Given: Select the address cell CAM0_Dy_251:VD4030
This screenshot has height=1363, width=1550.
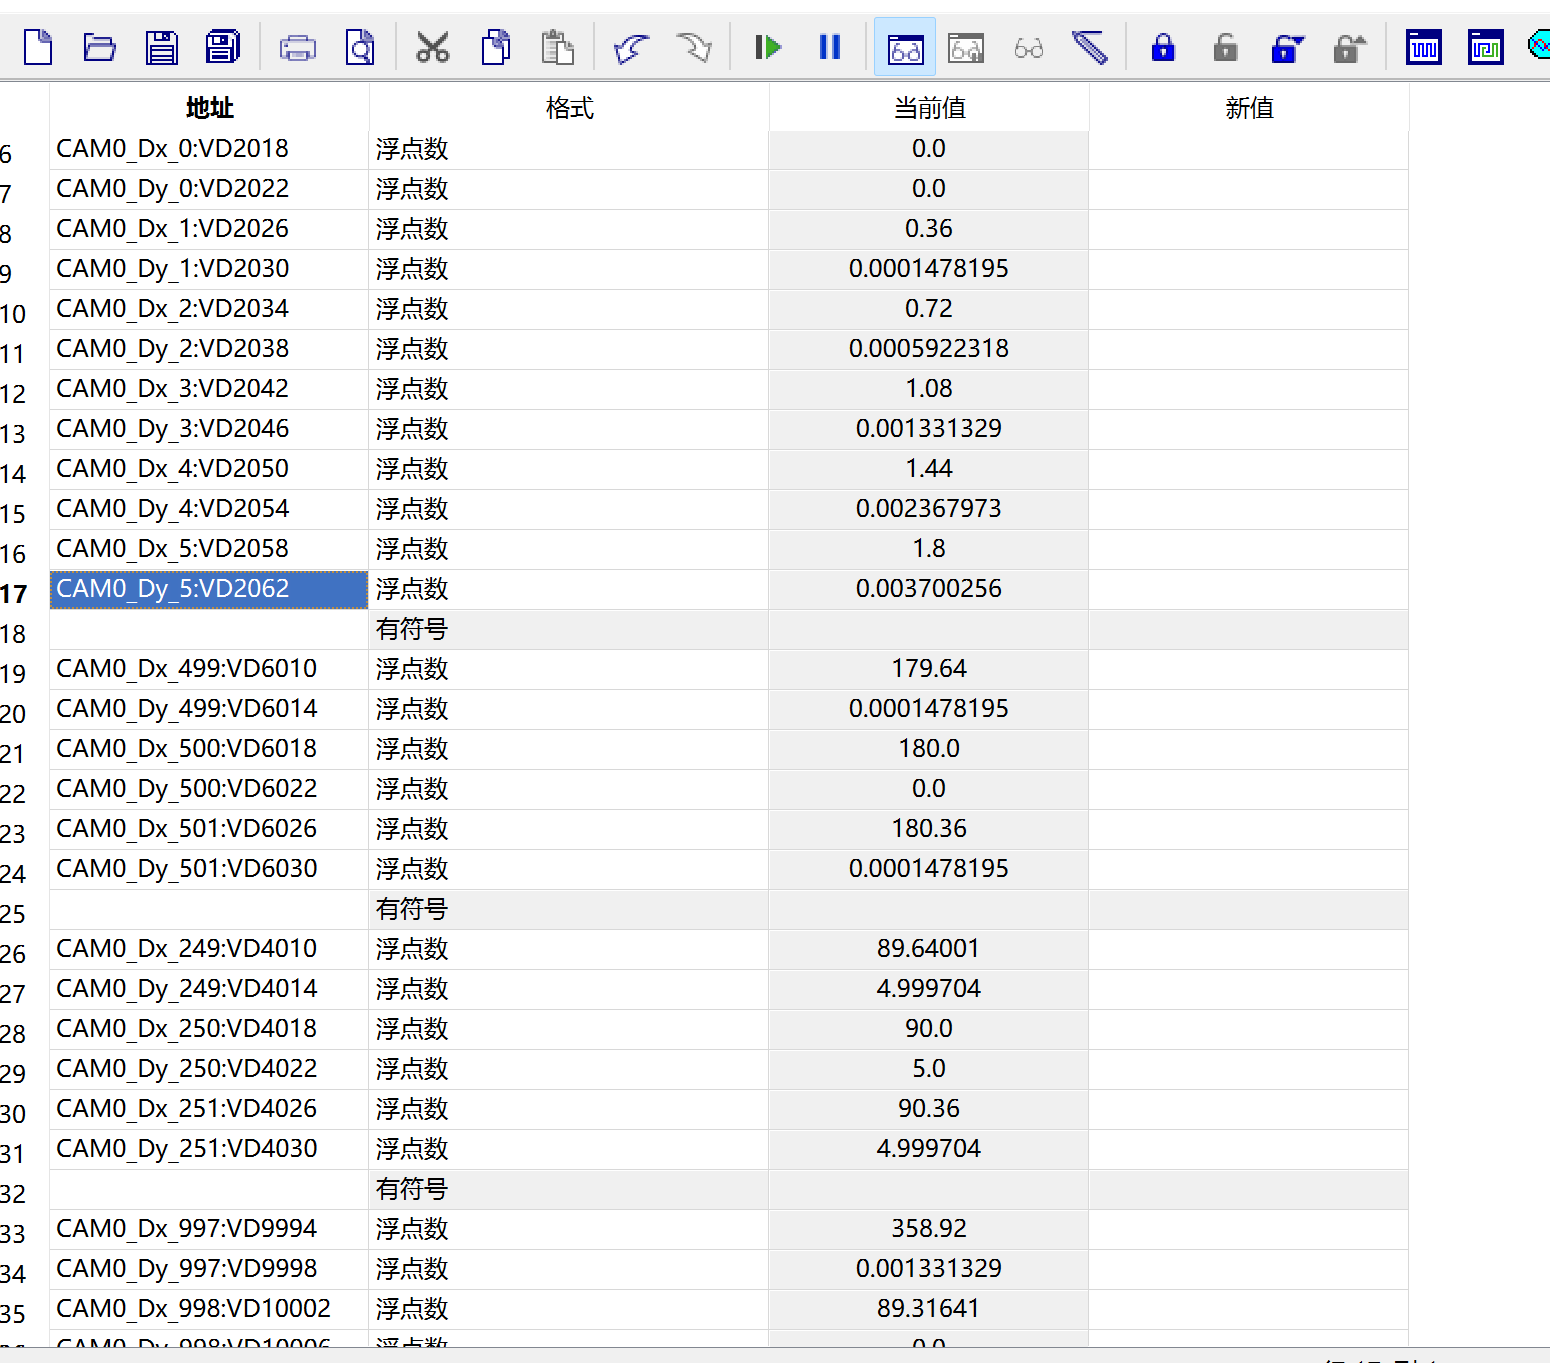Looking at the screenshot, I should [209, 1149].
